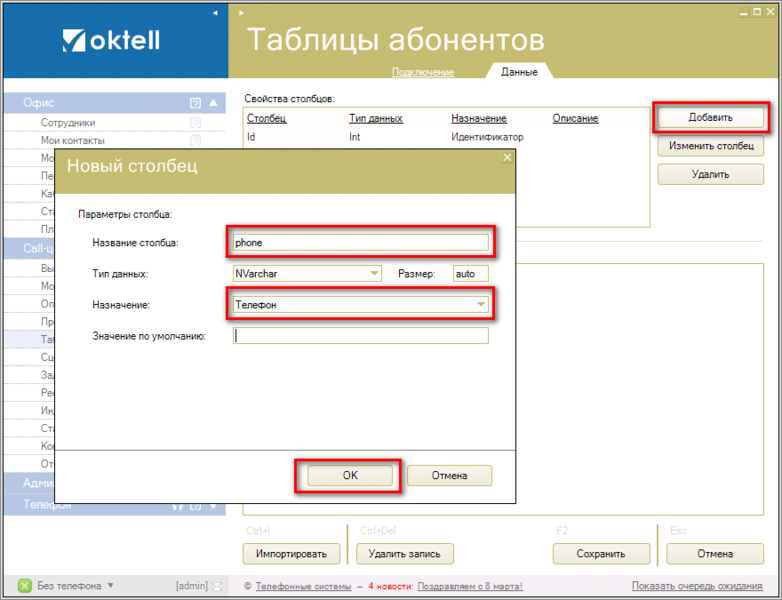Click the Импортировать button
Image resolution: width=782 pixels, height=600 pixels.
(291, 554)
